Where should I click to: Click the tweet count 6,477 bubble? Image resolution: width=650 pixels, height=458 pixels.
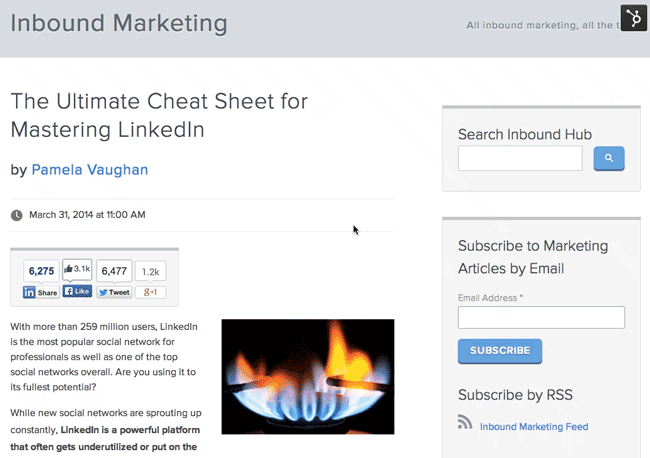coord(114,271)
